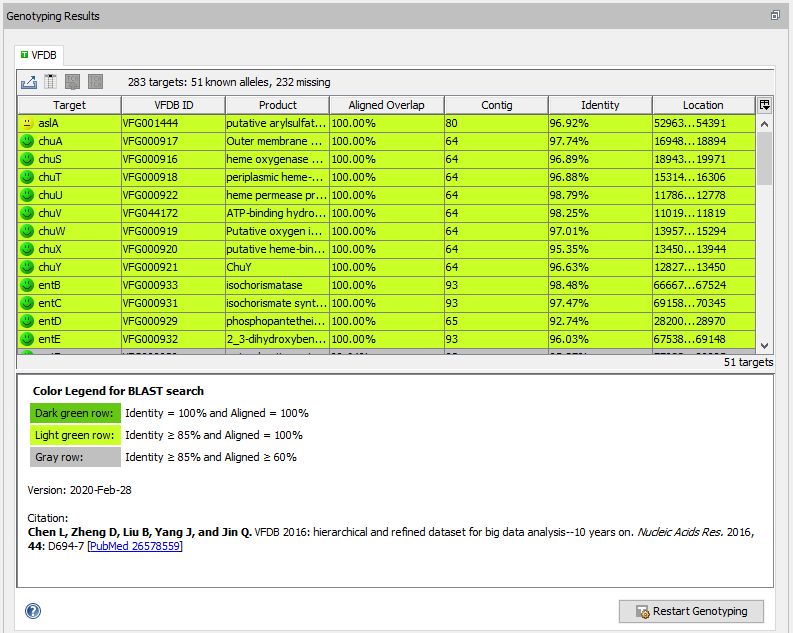This screenshot has width=793, height=633.
Task: Select the chuY row VFDB ID cell
Action: click(173, 267)
